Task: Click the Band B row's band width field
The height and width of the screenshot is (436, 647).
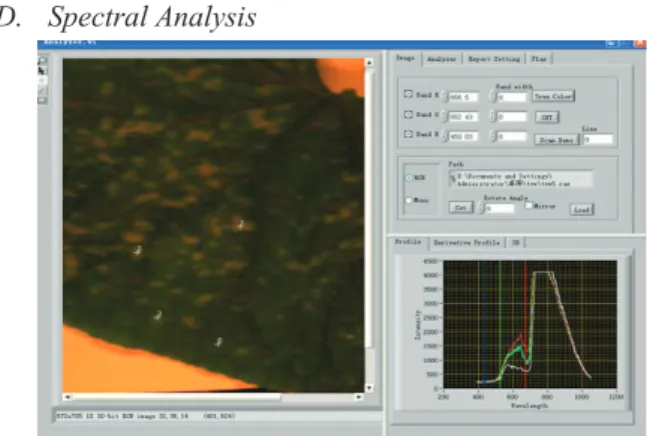Action: click(512, 137)
